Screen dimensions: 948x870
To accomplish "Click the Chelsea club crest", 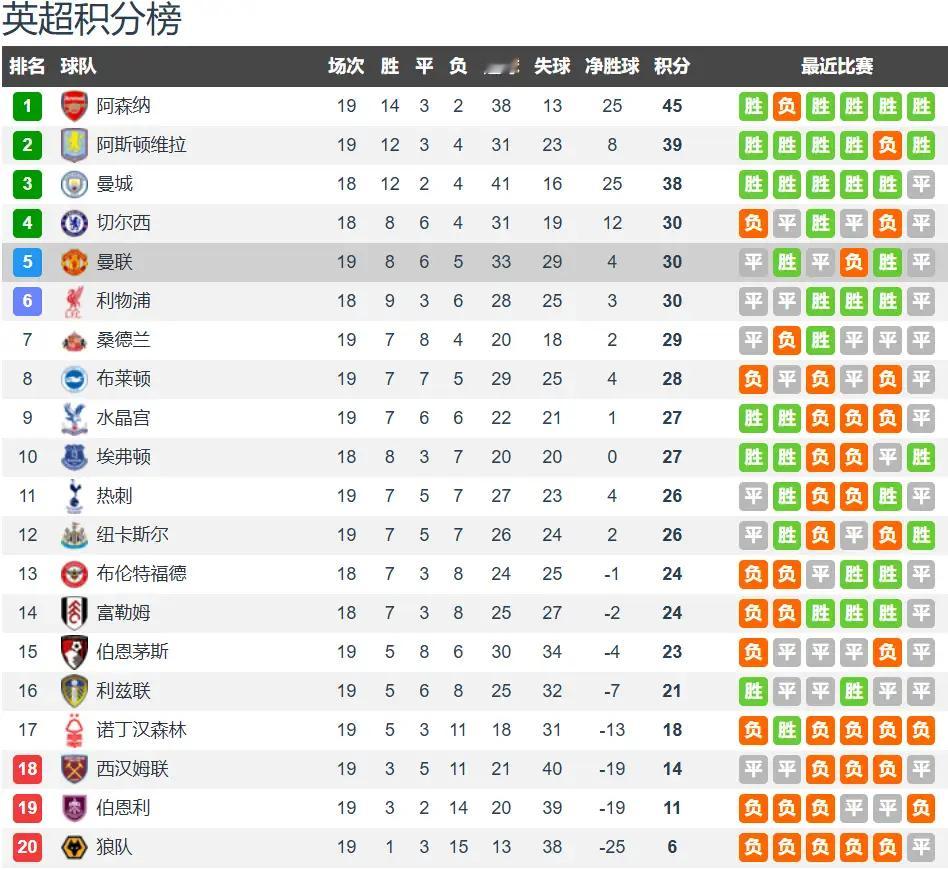I will 74,223.
